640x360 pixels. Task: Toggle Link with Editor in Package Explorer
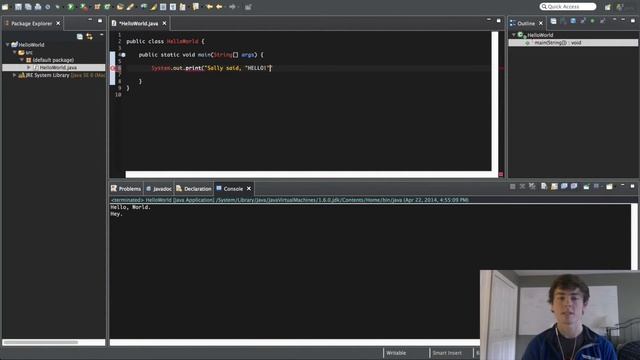coord(89,37)
